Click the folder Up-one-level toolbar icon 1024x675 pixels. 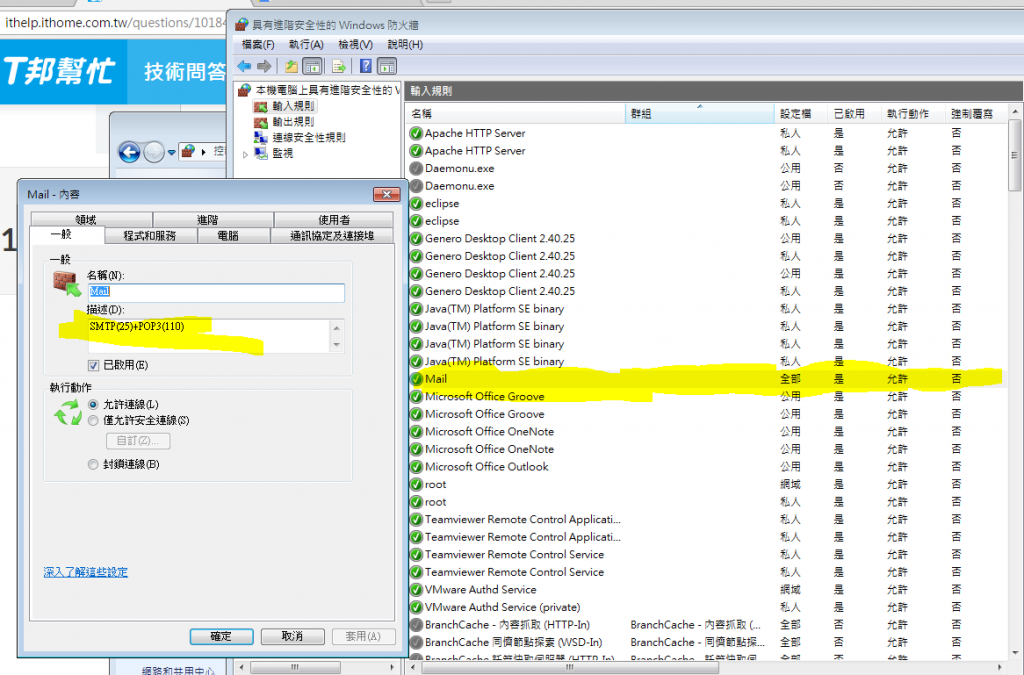tap(291, 66)
